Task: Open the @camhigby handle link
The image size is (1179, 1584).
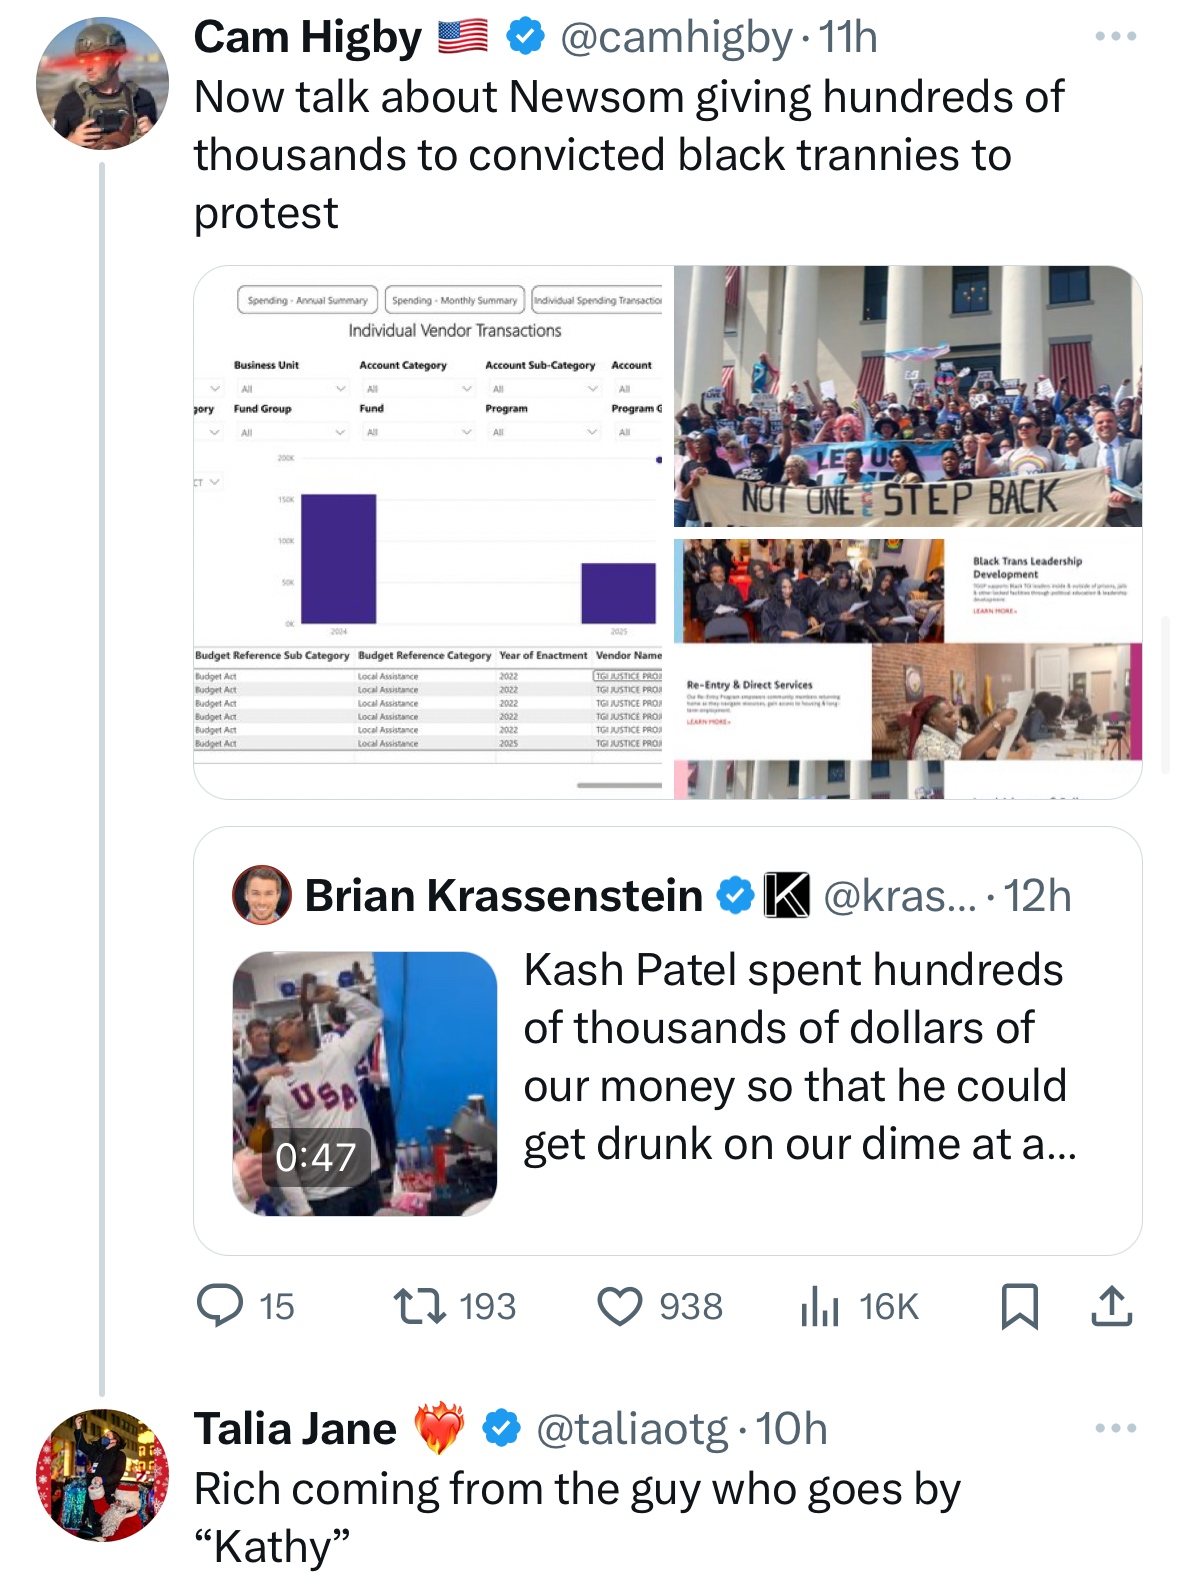Action: [x=676, y=38]
